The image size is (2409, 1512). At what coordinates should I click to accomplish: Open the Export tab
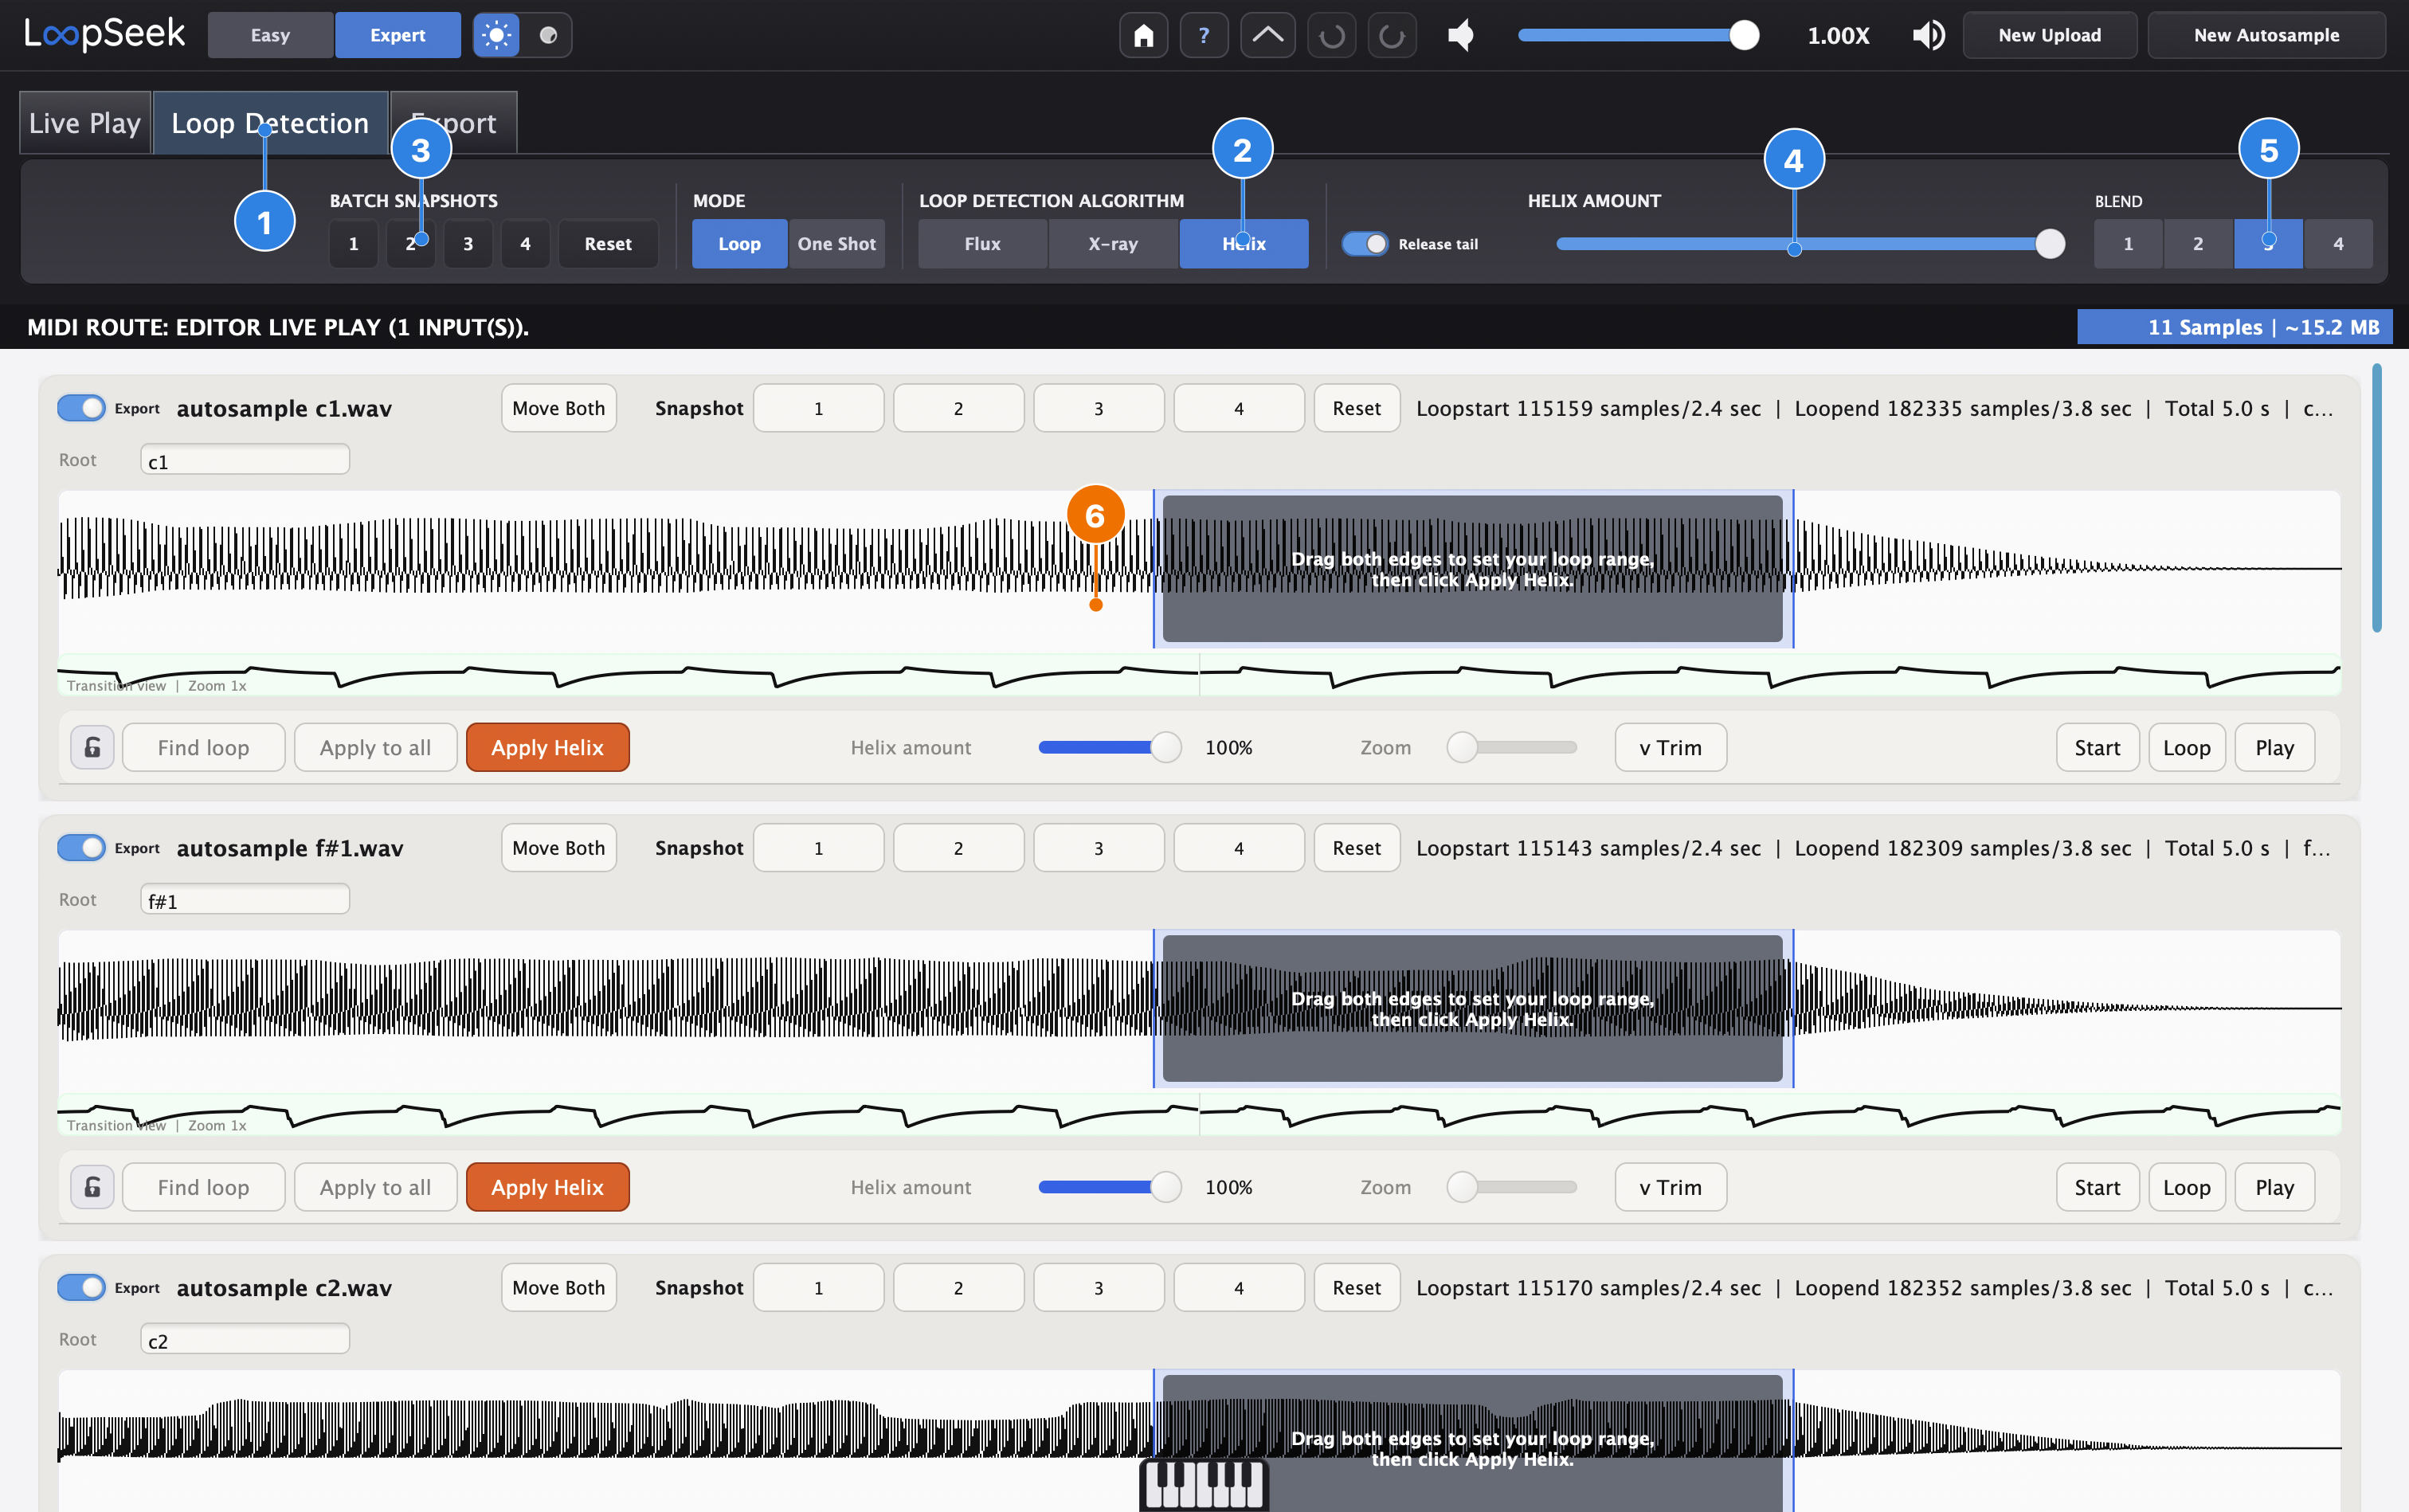pyautogui.click(x=454, y=123)
